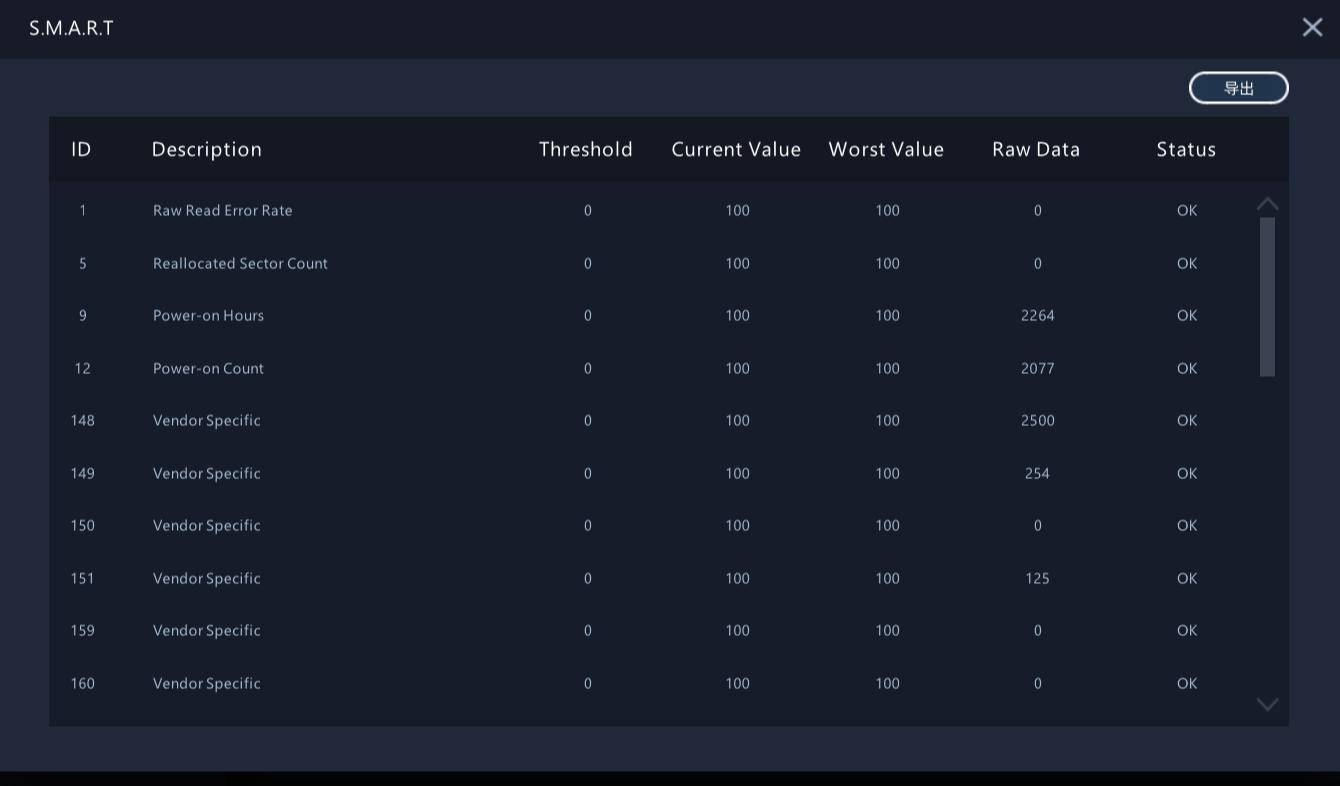The height and width of the screenshot is (786, 1340).
Task: Click the ID cell 160
Action: coord(82,683)
